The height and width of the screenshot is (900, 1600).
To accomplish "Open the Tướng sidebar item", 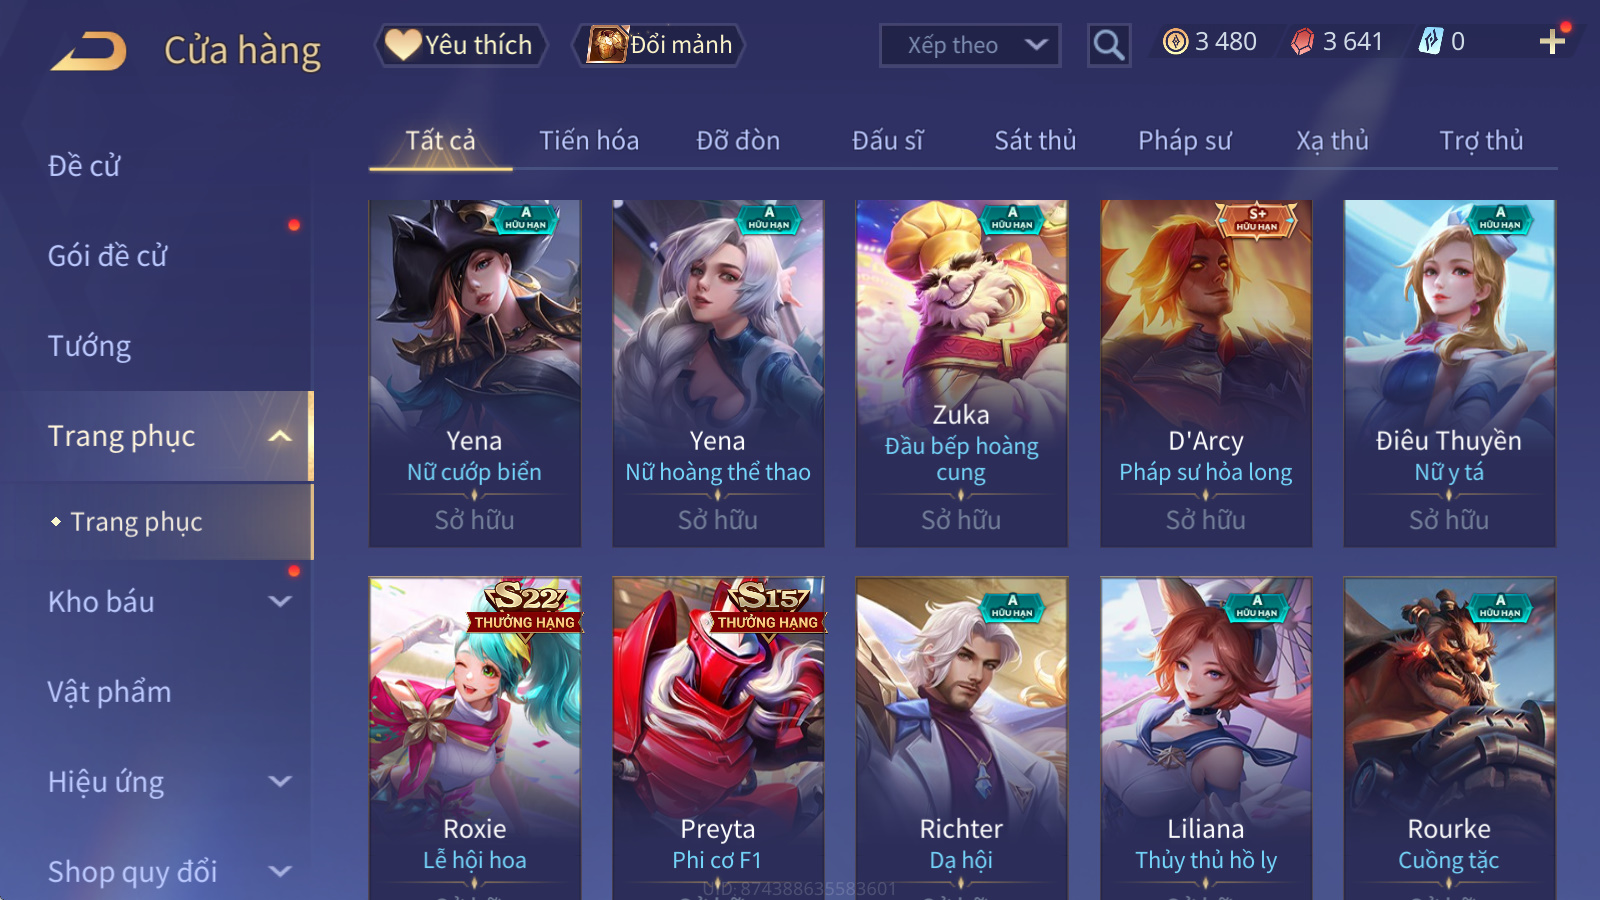I will [89, 346].
